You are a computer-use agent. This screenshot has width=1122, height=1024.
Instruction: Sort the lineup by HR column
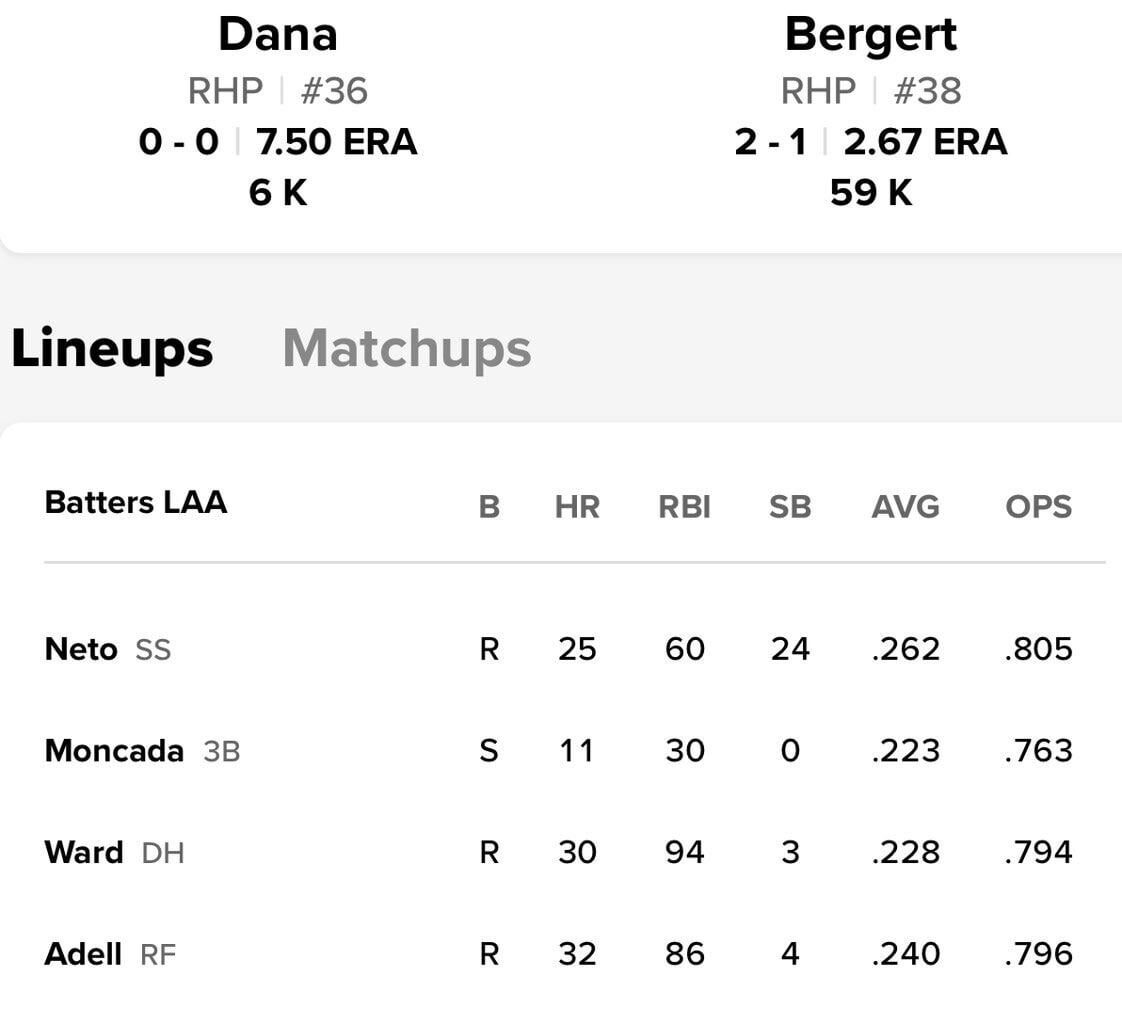click(x=577, y=507)
